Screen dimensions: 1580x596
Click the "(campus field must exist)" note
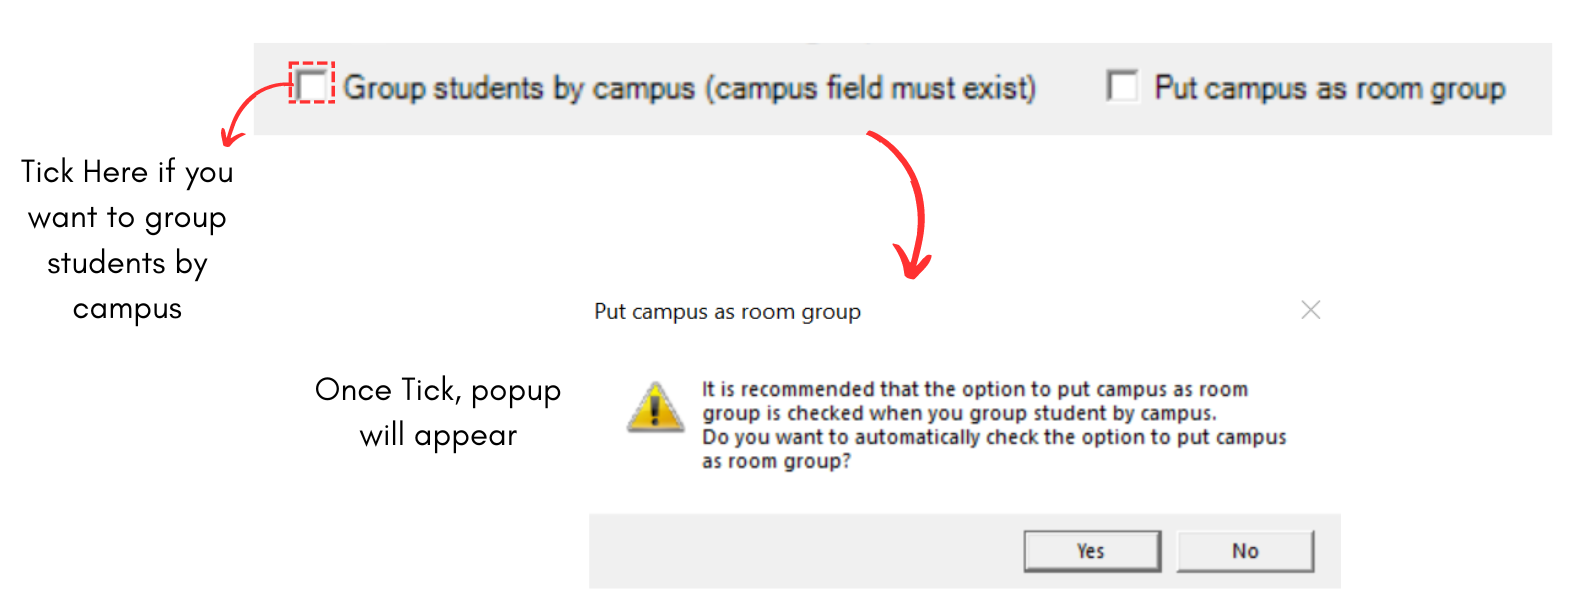click(x=870, y=88)
